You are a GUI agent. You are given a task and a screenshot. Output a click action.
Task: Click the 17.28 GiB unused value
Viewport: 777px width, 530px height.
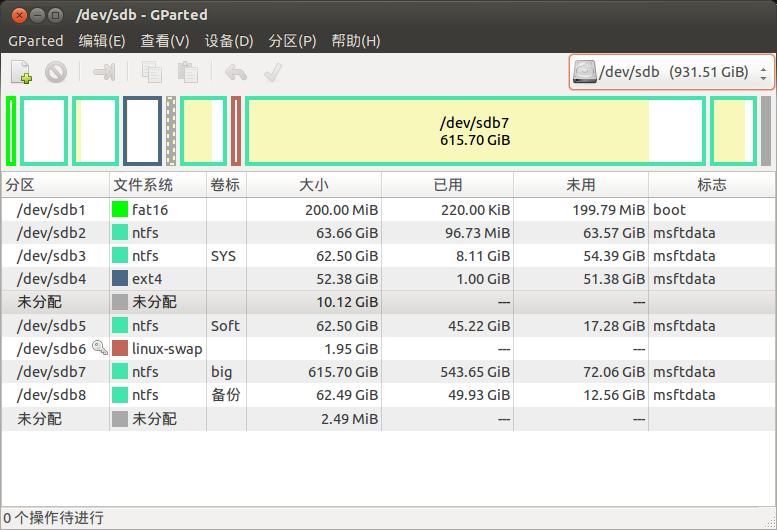click(614, 325)
